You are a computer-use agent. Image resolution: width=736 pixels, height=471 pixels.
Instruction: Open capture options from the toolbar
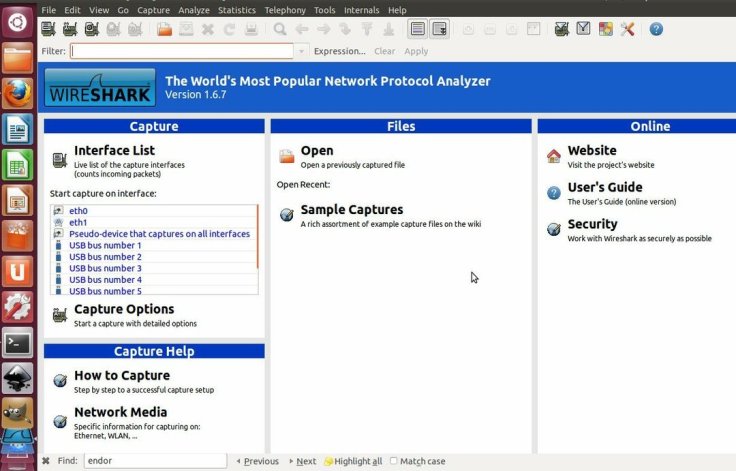coord(70,29)
